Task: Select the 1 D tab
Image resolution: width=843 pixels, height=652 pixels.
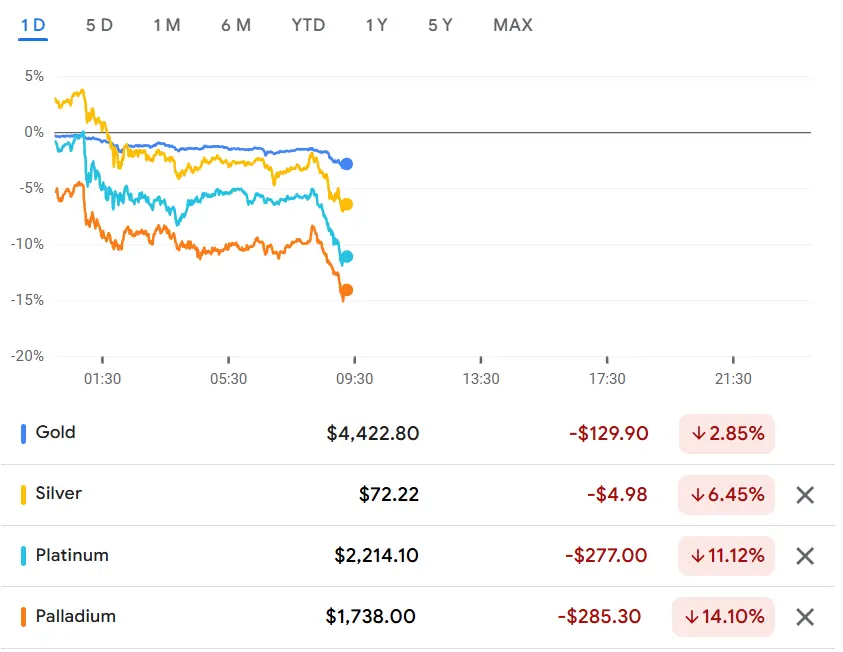Action: pos(33,25)
